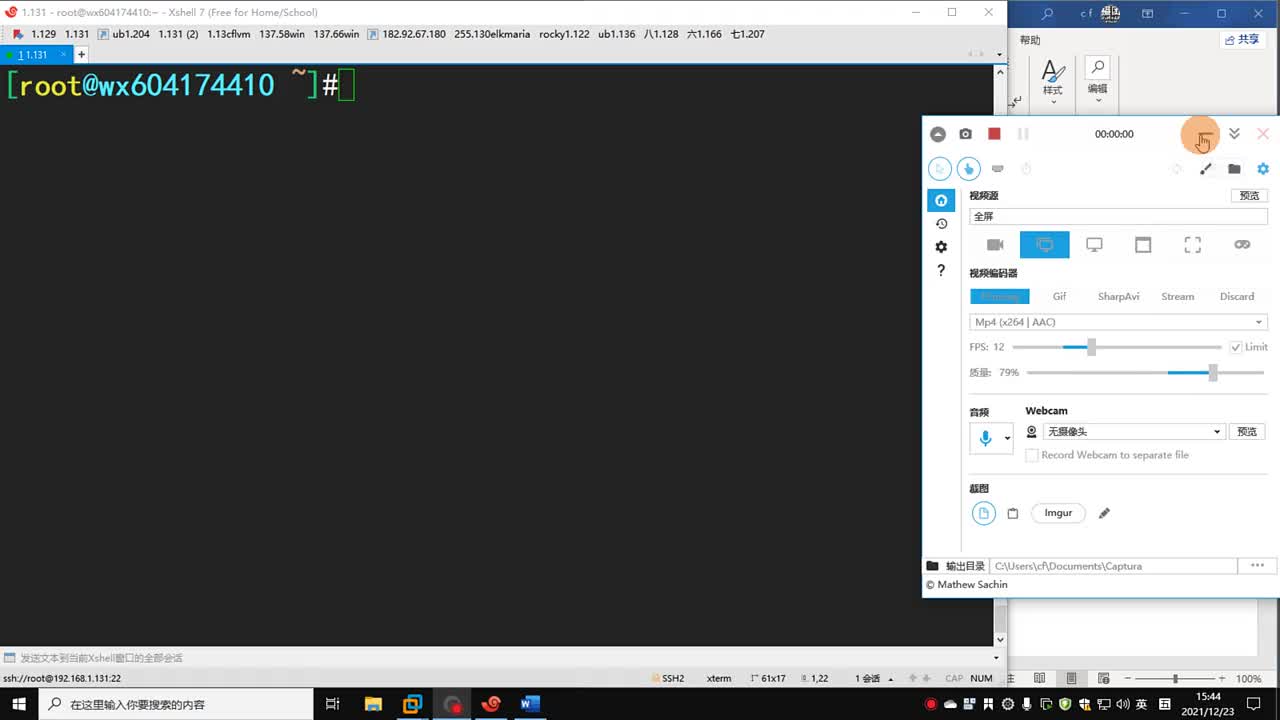Open output folder icon in Captura toolbar
The height and width of the screenshot is (720, 1280).
click(x=1234, y=169)
